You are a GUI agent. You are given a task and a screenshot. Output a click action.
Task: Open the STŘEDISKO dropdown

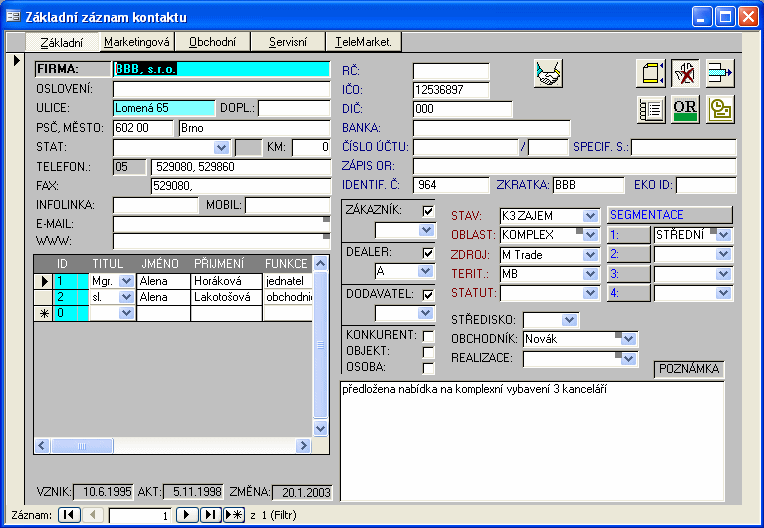point(569,320)
